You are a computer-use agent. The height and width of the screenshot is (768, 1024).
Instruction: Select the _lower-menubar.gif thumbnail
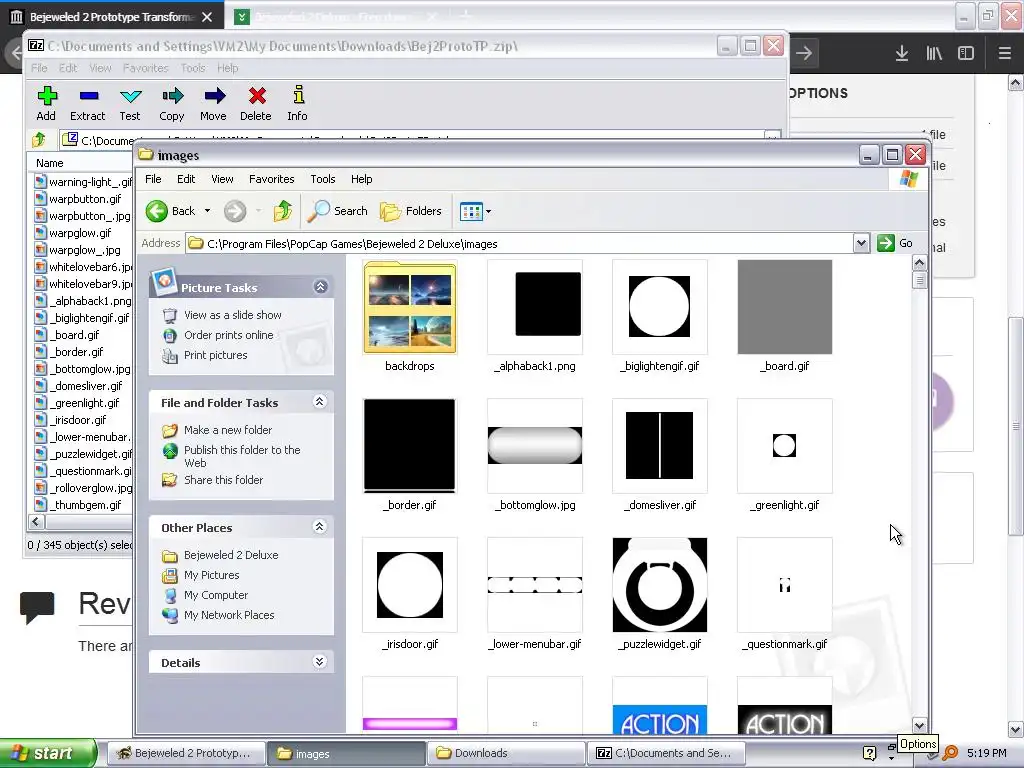pyautogui.click(x=535, y=584)
